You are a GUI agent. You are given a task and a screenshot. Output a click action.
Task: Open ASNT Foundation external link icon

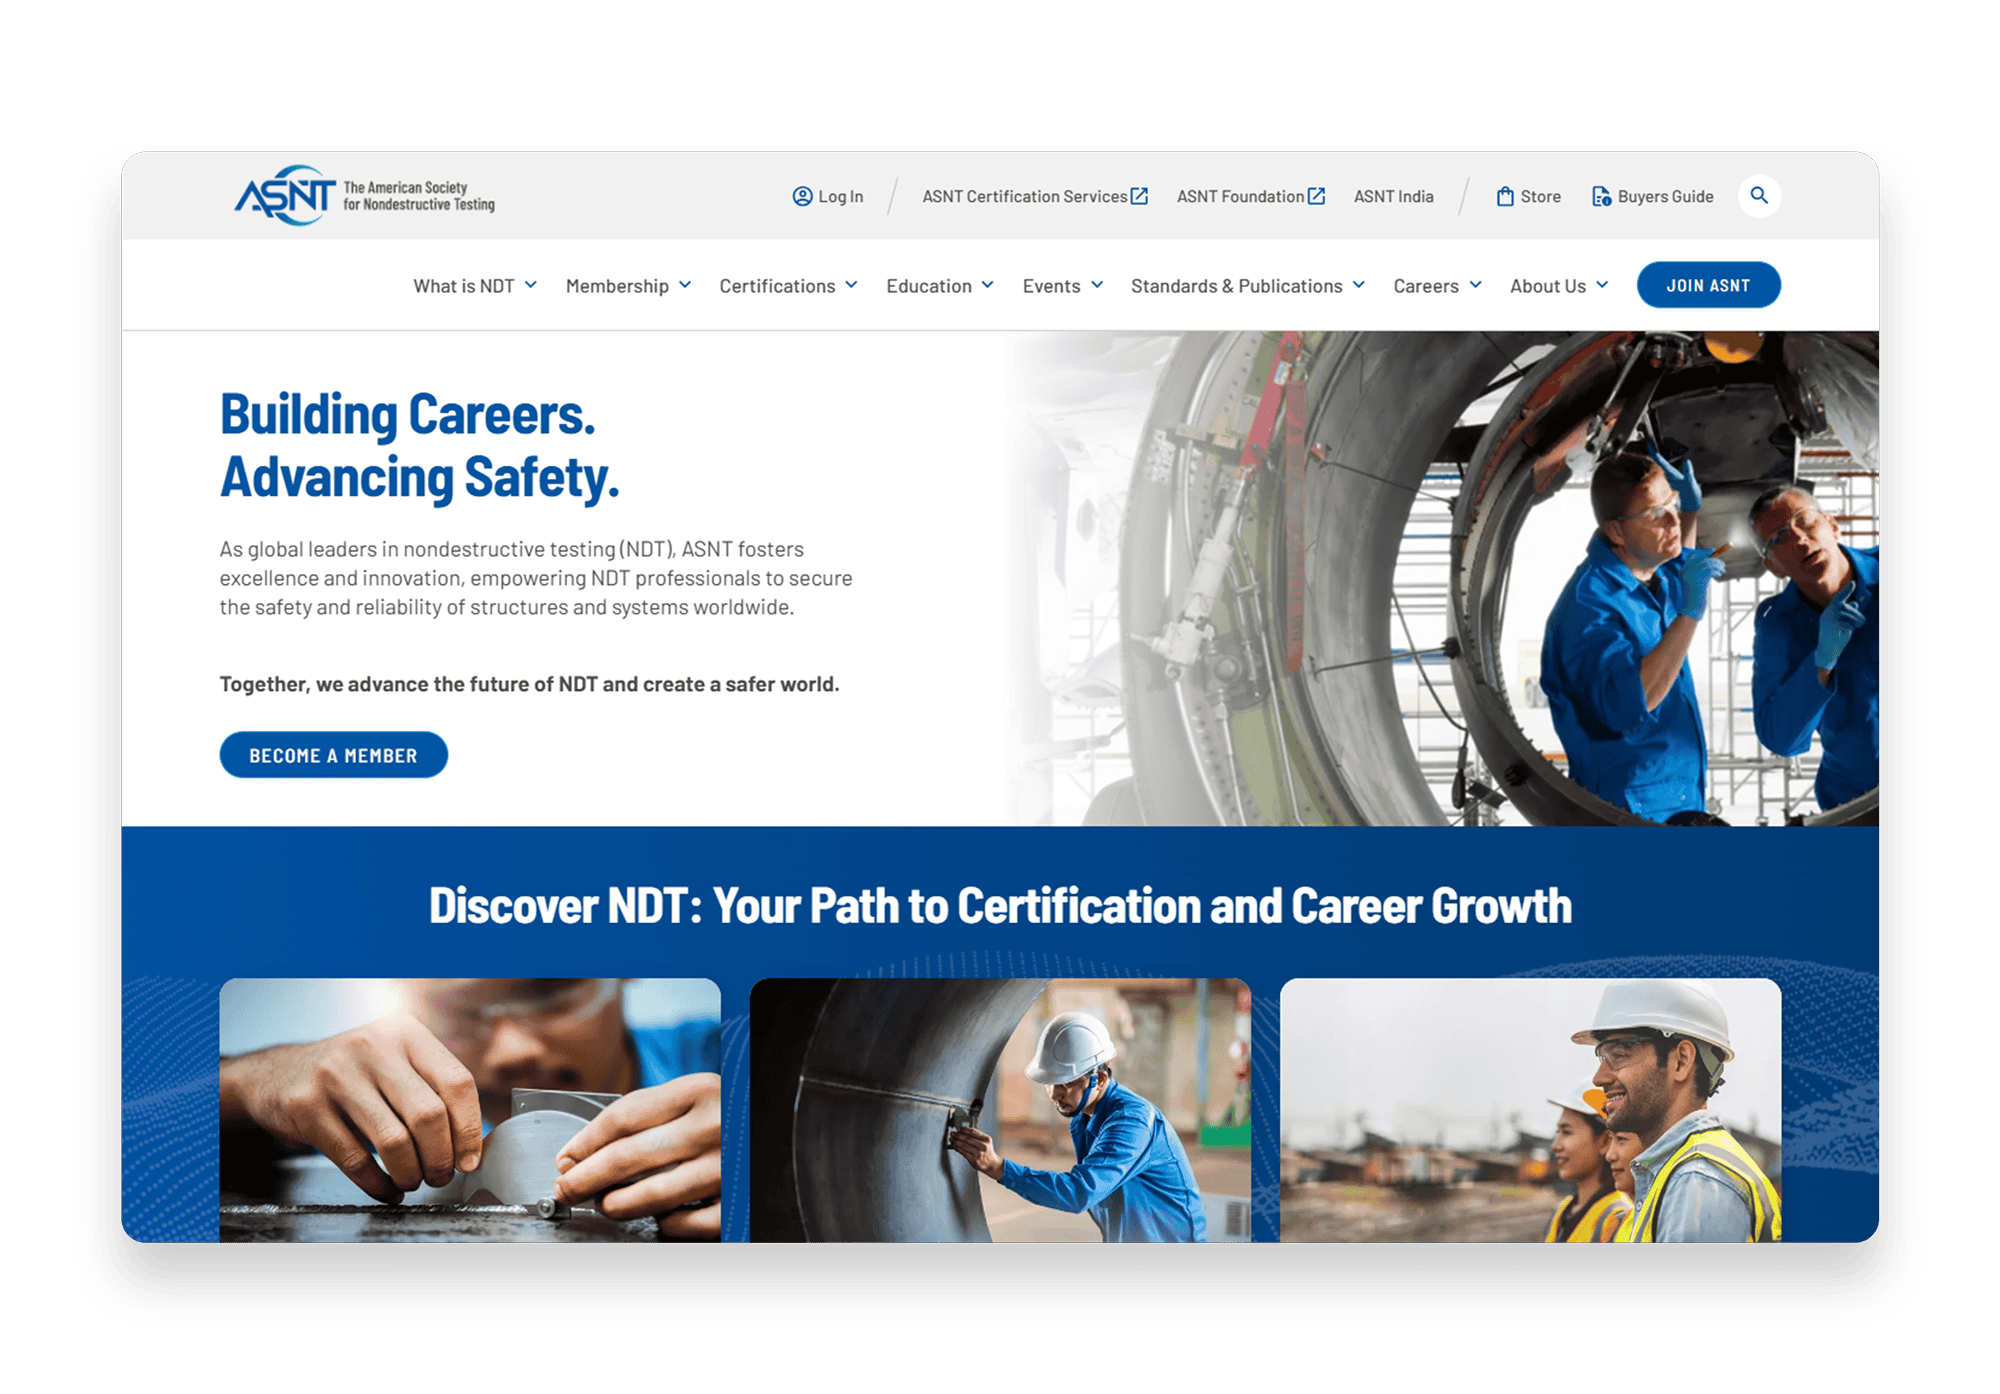click(1312, 196)
